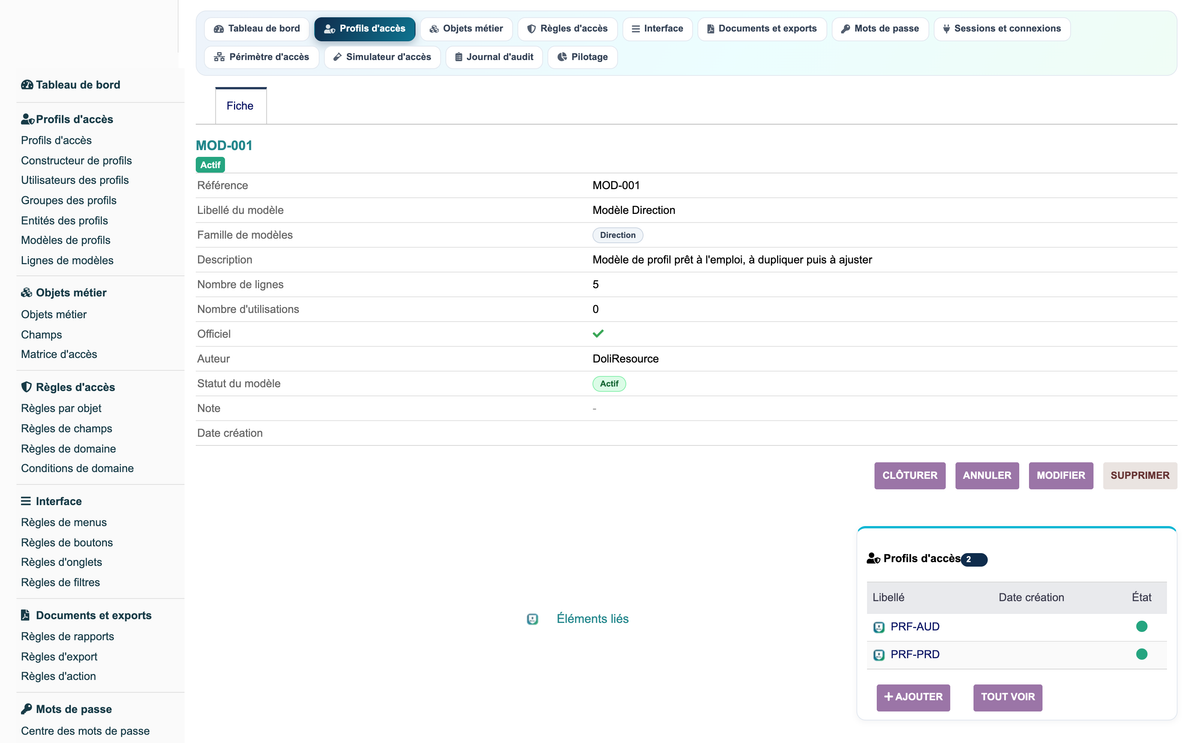Screen dimensions: 1200x743
Task: Open Pilotage tab
Action: [582, 57]
